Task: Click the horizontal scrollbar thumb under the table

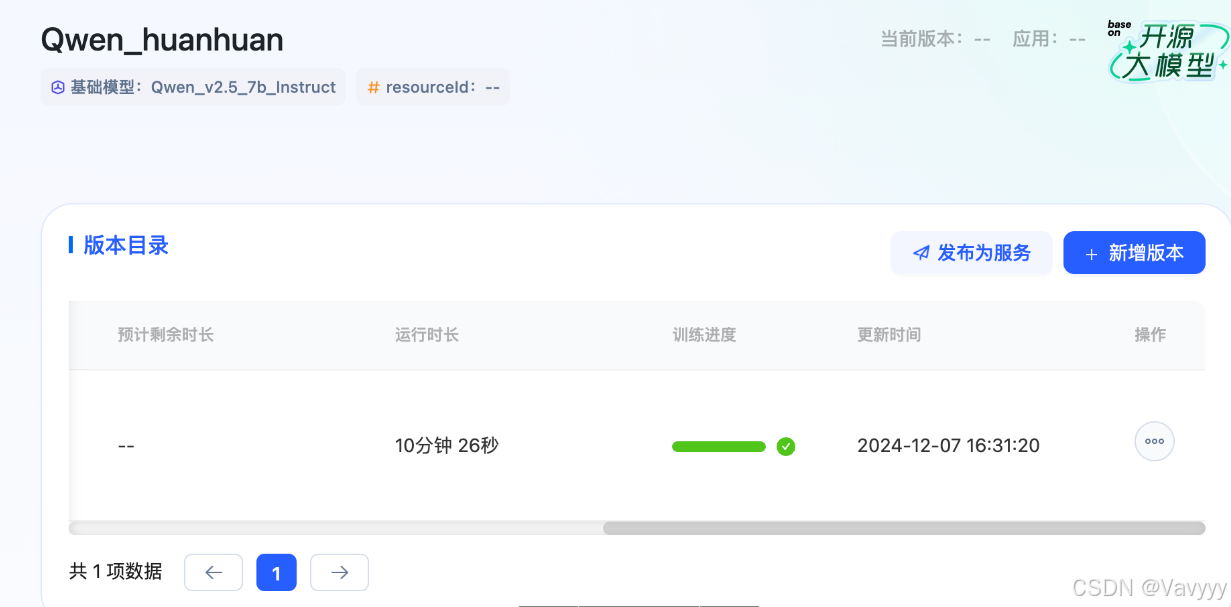Action: pyautogui.click(x=904, y=528)
